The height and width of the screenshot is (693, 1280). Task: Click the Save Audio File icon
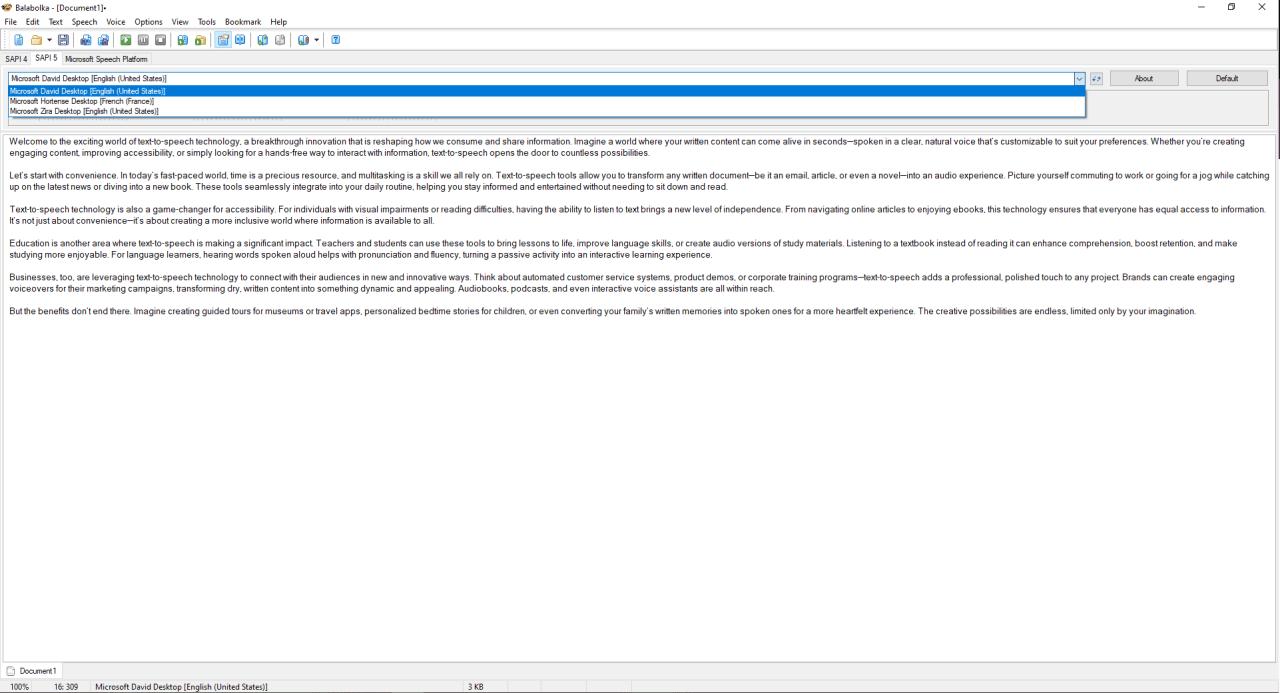86,40
